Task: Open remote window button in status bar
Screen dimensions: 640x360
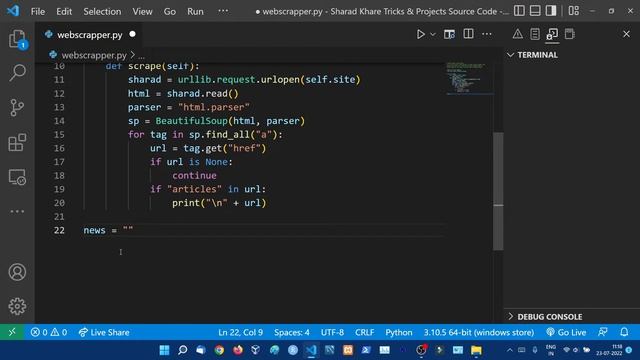Action: [x=12, y=332]
